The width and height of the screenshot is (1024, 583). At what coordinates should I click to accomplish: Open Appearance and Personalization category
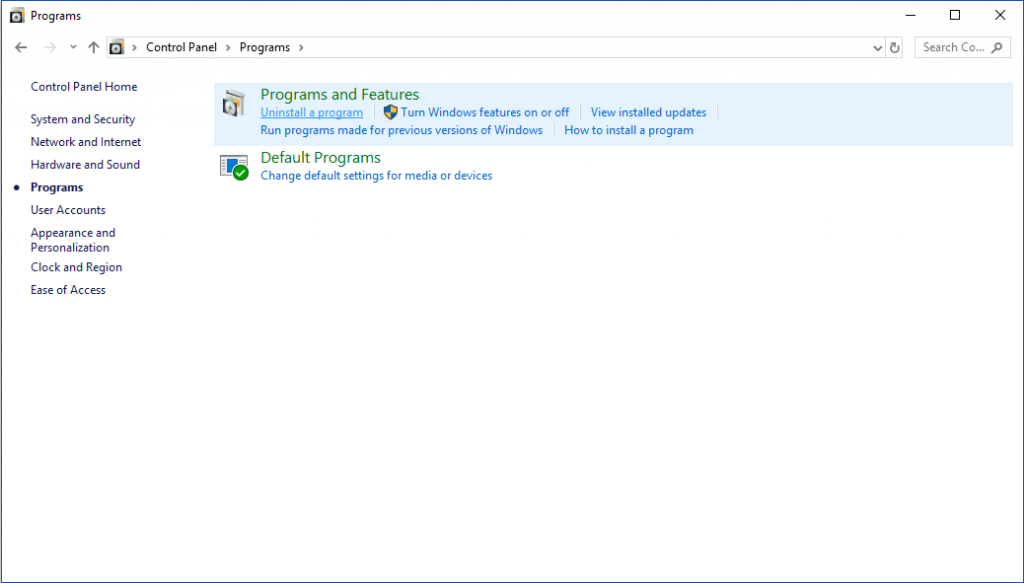point(72,240)
